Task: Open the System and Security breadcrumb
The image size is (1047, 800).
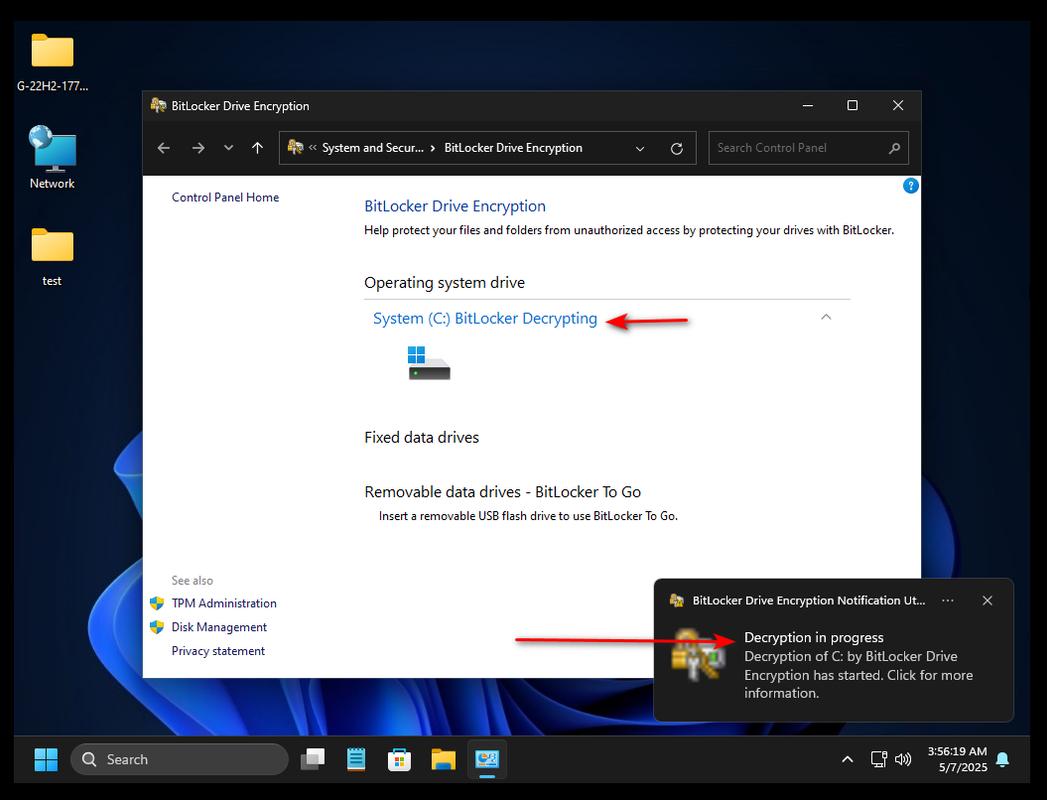Action: click(x=373, y=148)
